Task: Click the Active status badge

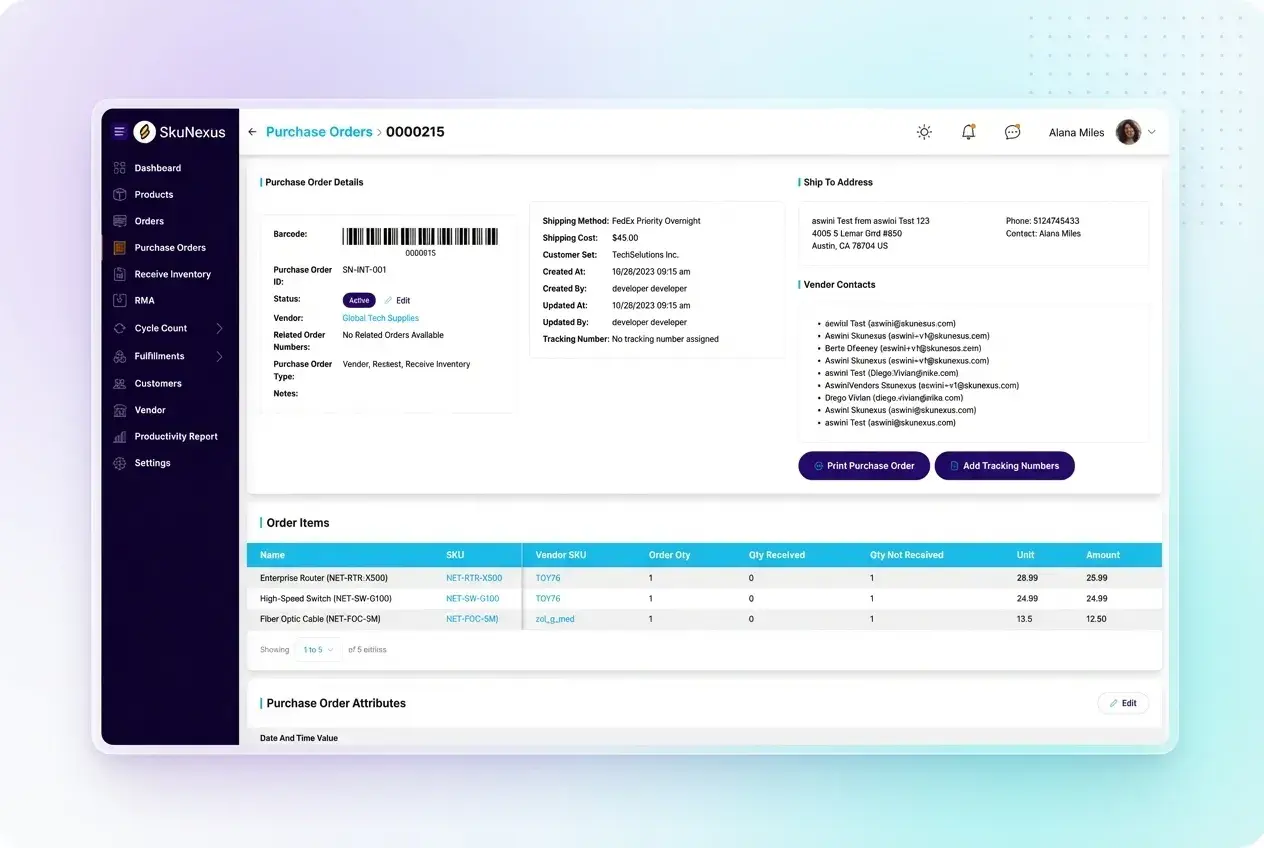Action: click(359, 300)
